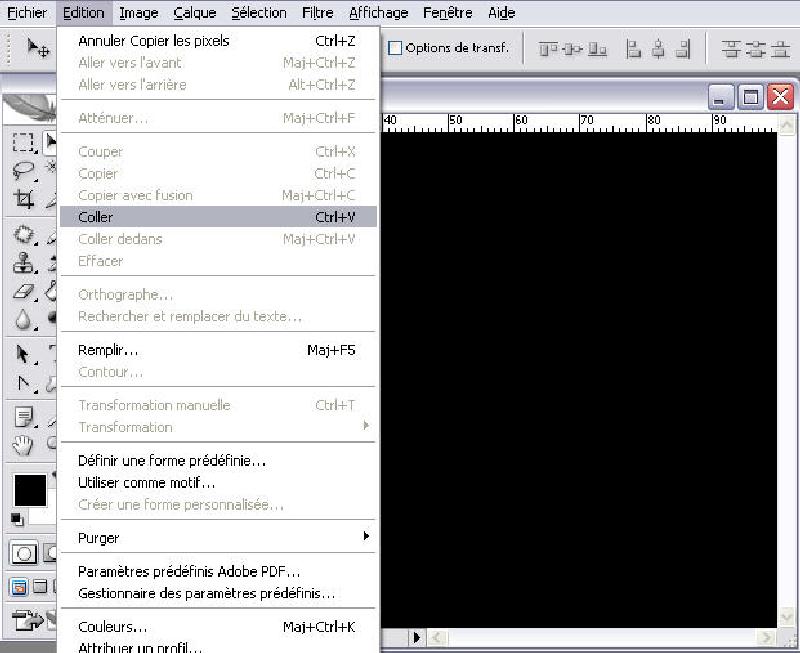This screenshot has width=800, height=653.
Task: Click horizontal scrollbar right arrow
Action: click(x=765, y=637)
